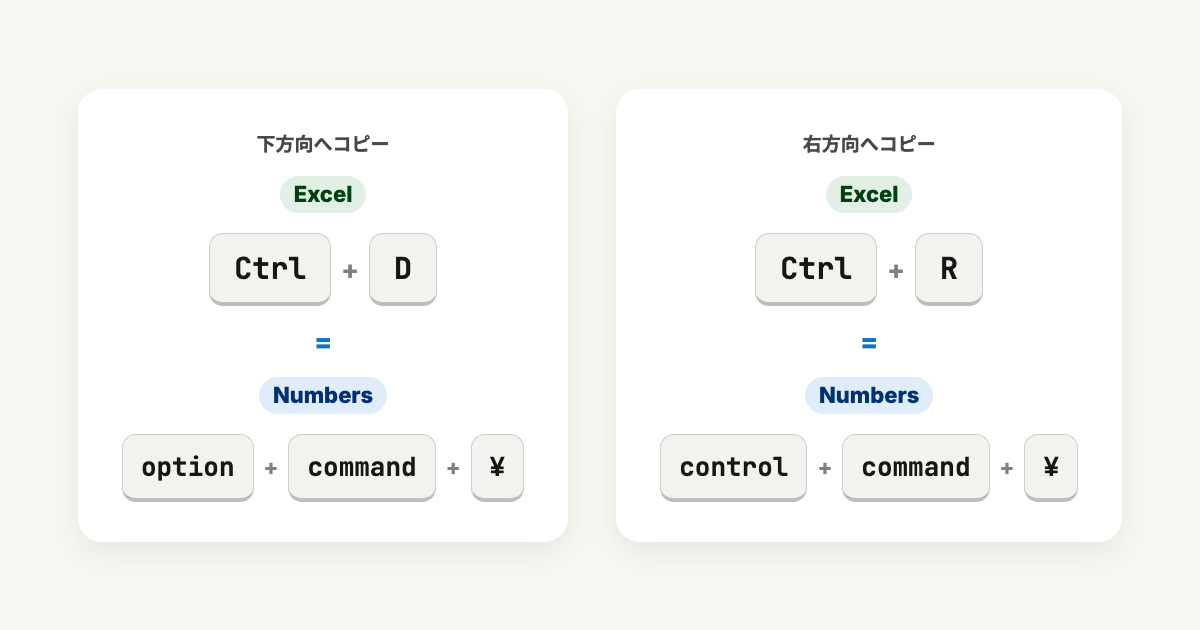Click the R key

[x=949, y=269]
